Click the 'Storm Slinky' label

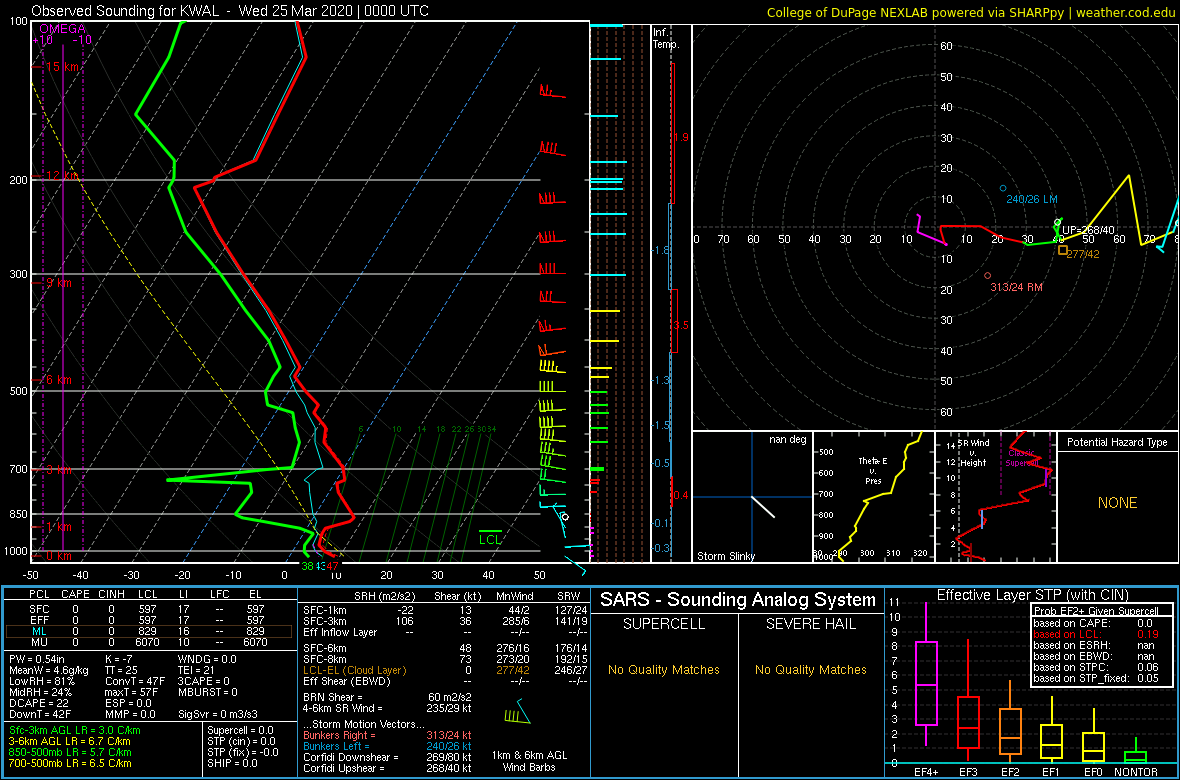724,556
